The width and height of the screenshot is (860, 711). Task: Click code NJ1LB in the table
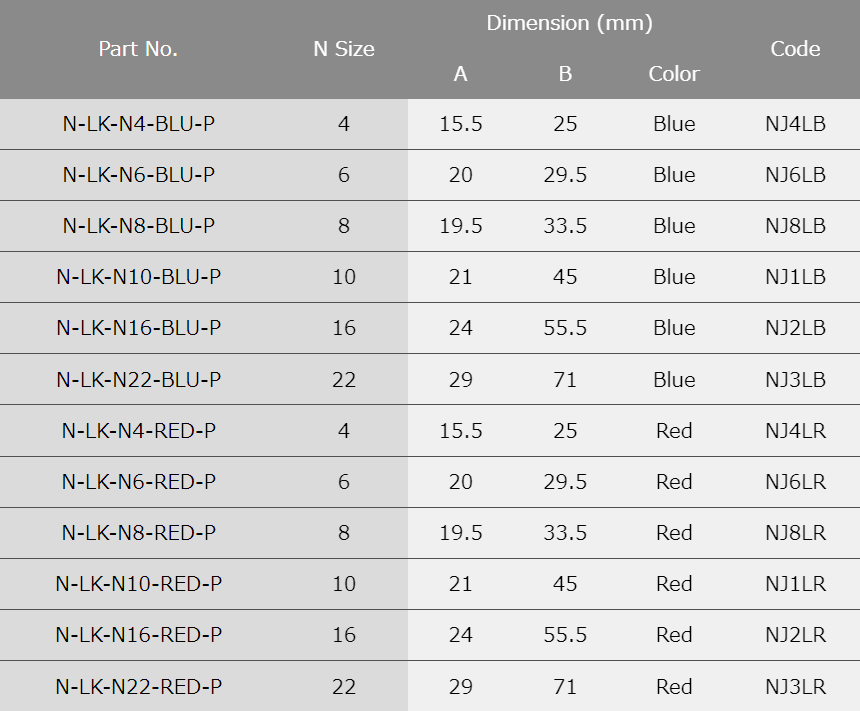tap(795, 277)
